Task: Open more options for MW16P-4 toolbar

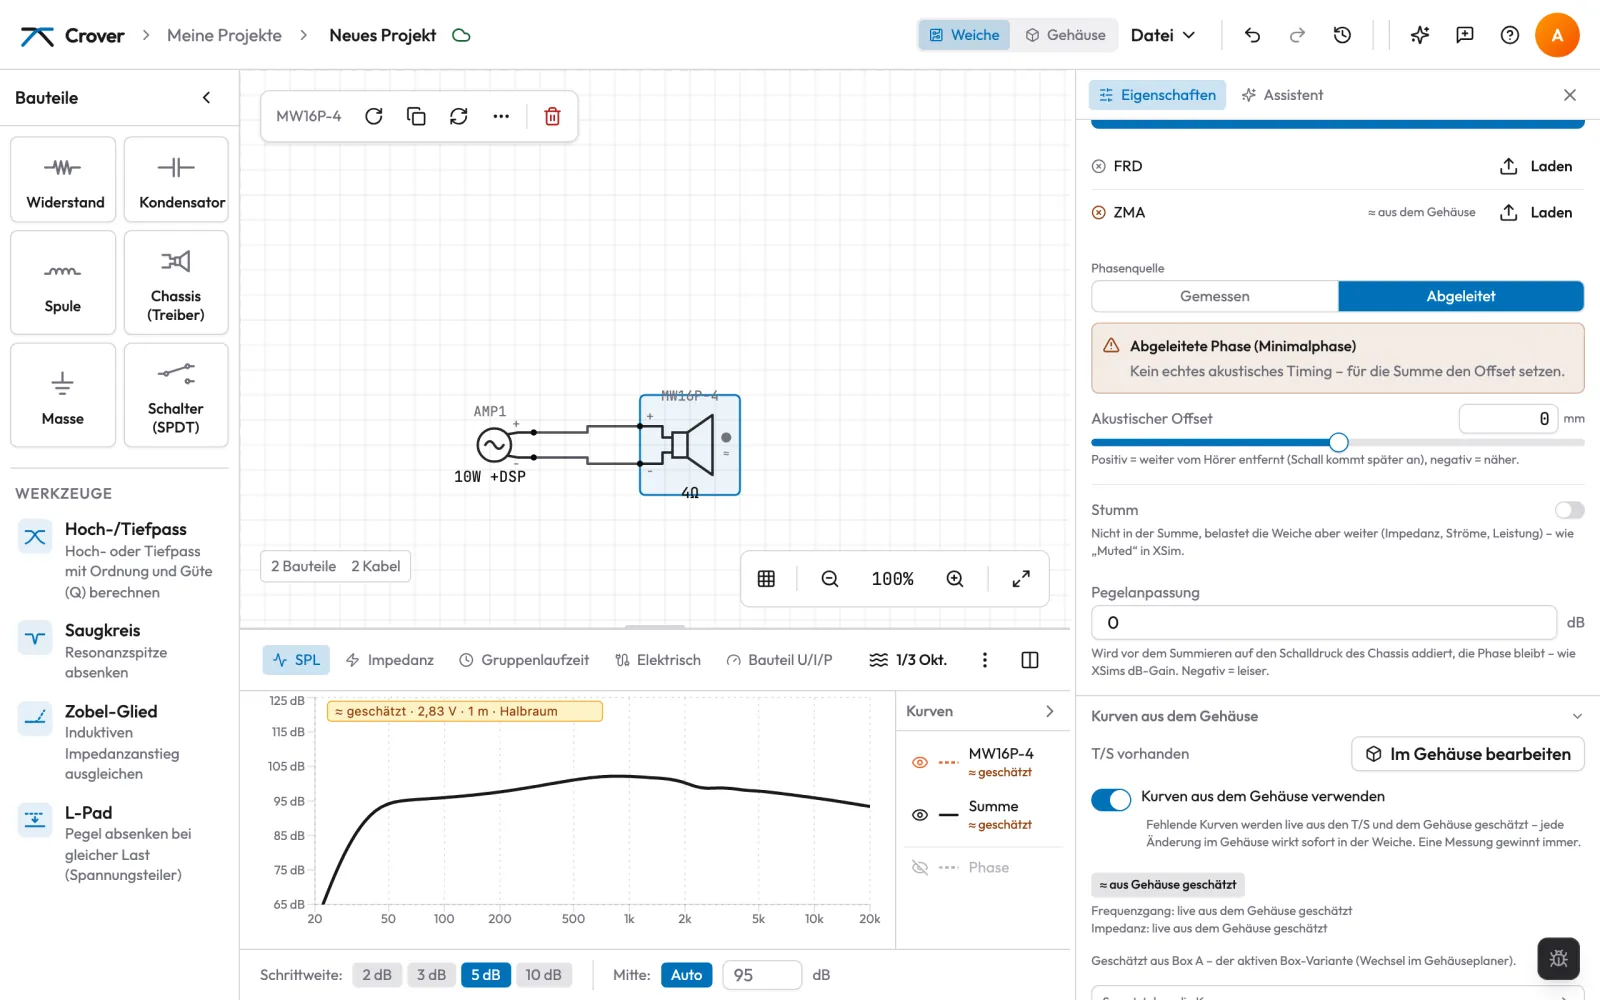Action: click(501, 116)
